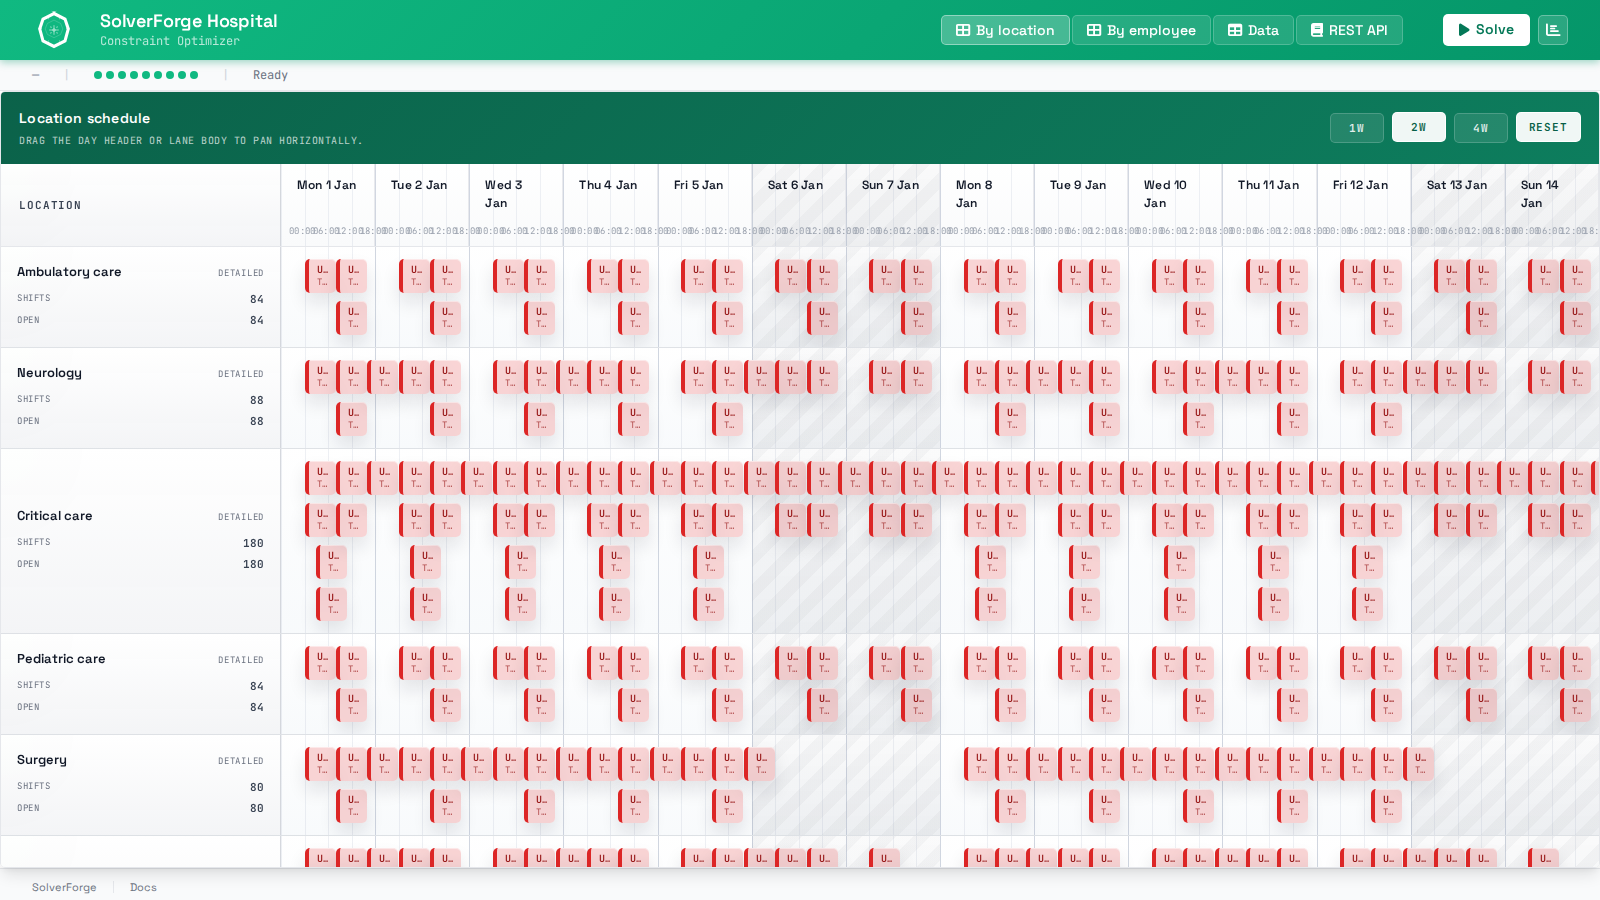
Task: Toggle DETAILED mode for Critical care
Action: point(241,517)
